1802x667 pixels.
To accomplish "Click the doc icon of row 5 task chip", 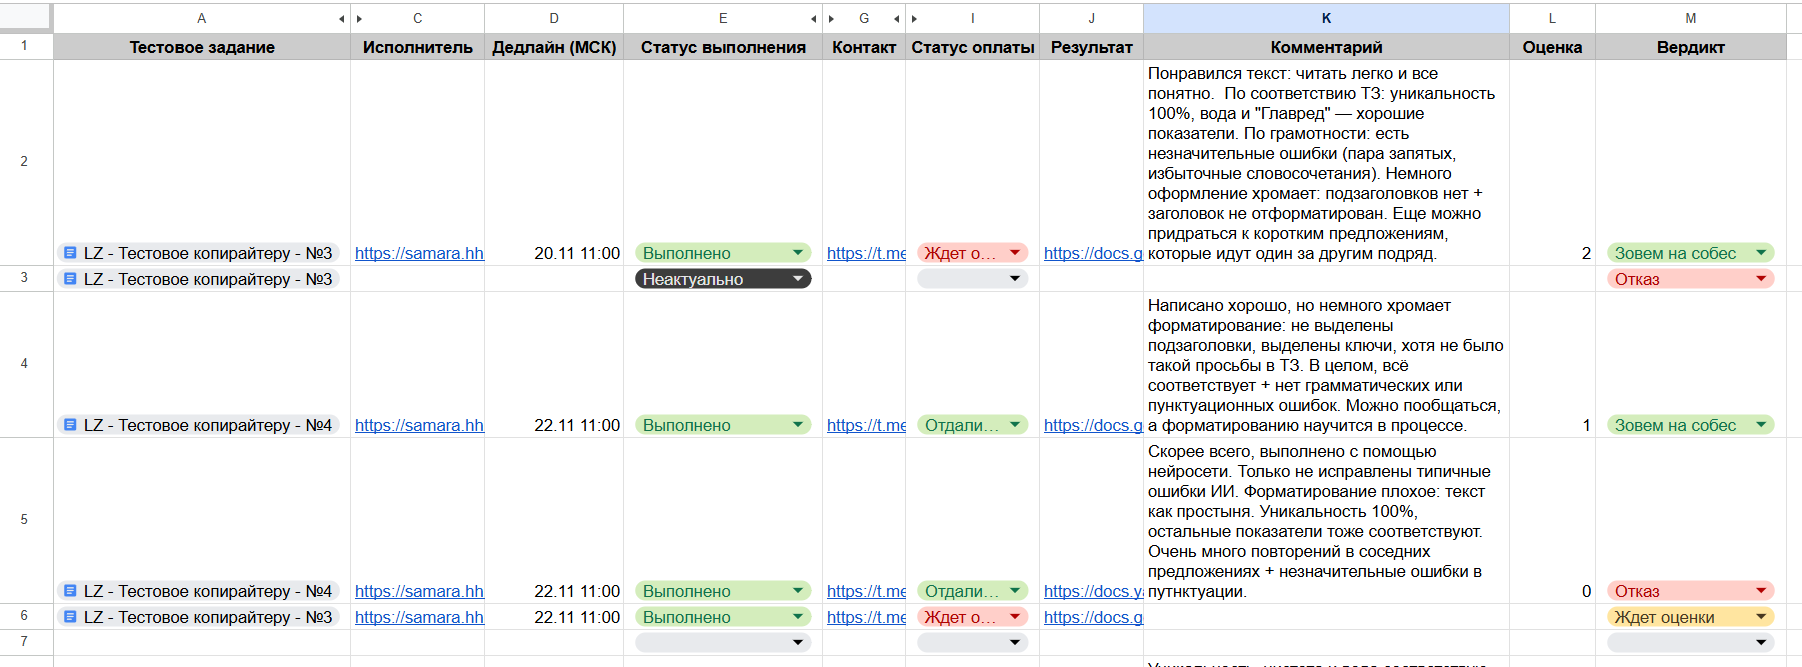I will coord(70,591).
